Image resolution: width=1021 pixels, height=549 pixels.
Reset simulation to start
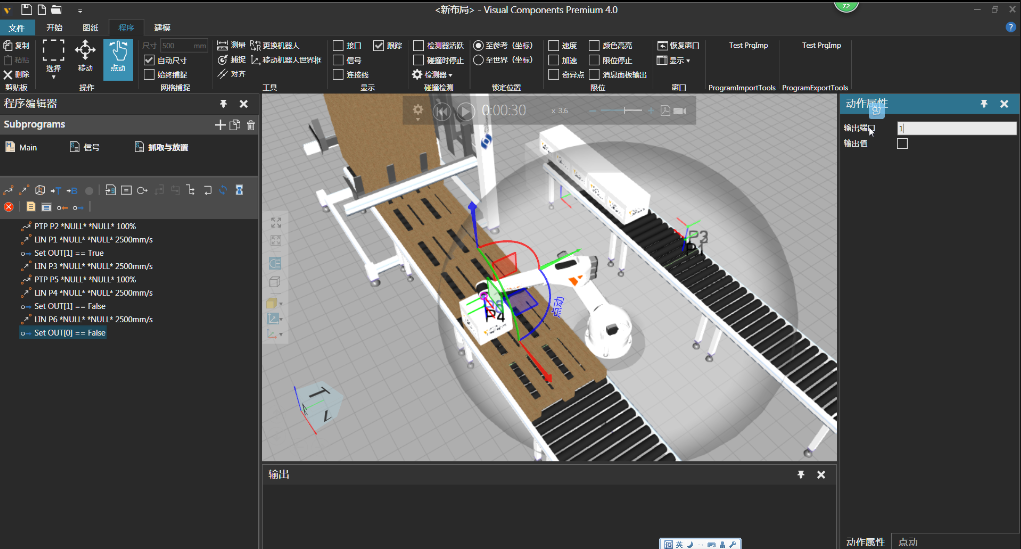[x=441, y=111]
